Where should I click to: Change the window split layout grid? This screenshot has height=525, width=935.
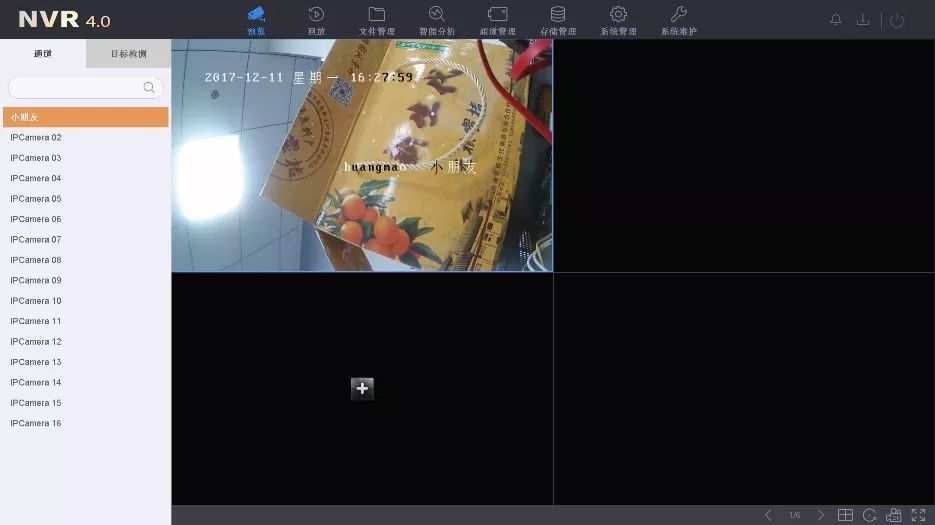point(845,515)
